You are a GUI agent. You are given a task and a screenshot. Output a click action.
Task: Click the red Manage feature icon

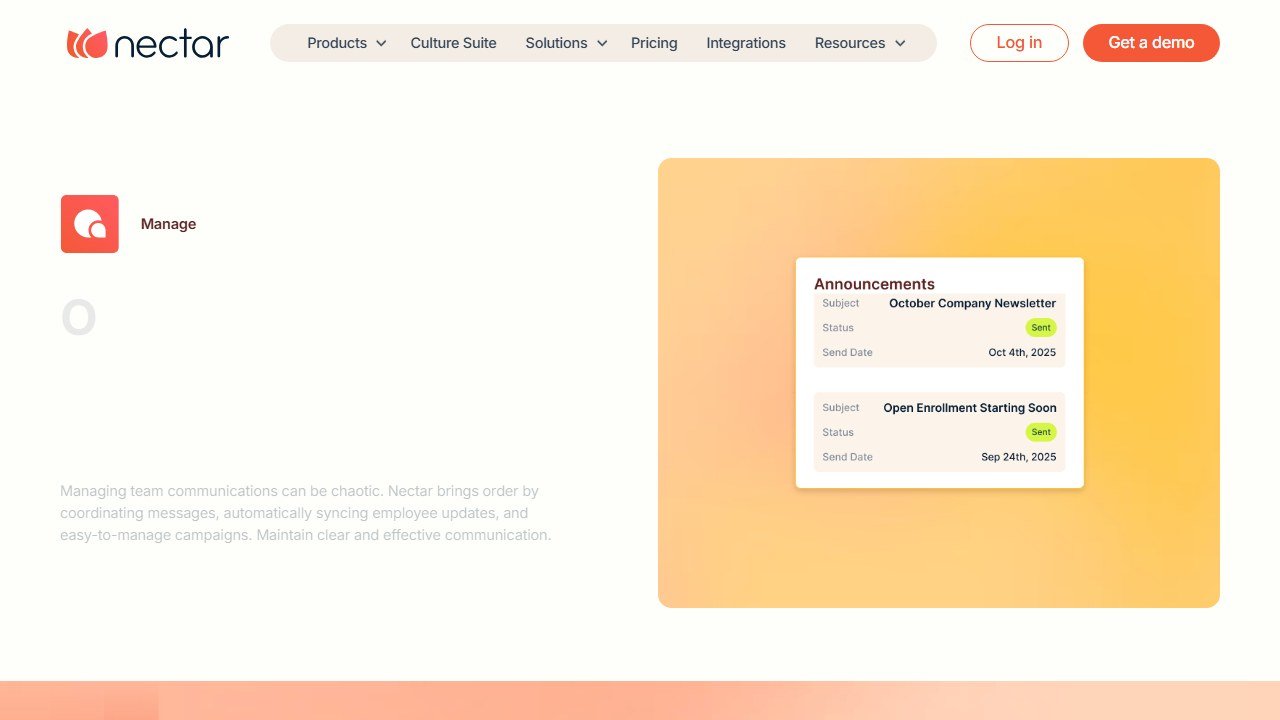tap(90, 224)
